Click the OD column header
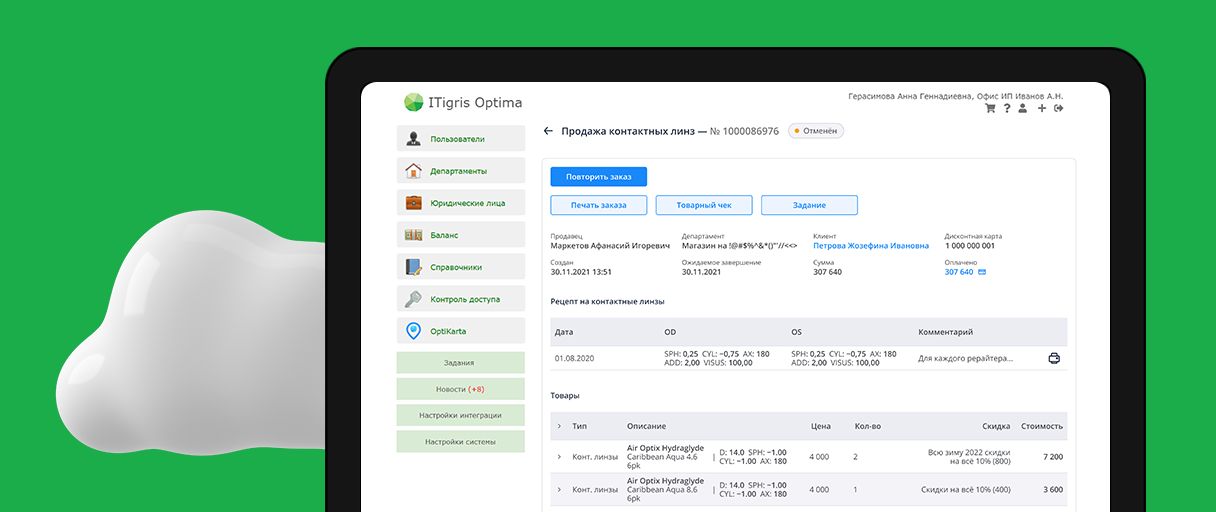 coord(670,332)
